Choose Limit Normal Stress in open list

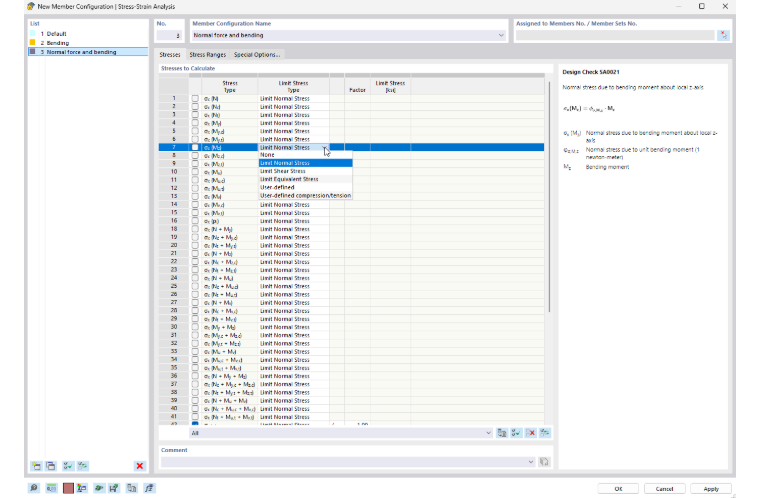pos(305,163)
